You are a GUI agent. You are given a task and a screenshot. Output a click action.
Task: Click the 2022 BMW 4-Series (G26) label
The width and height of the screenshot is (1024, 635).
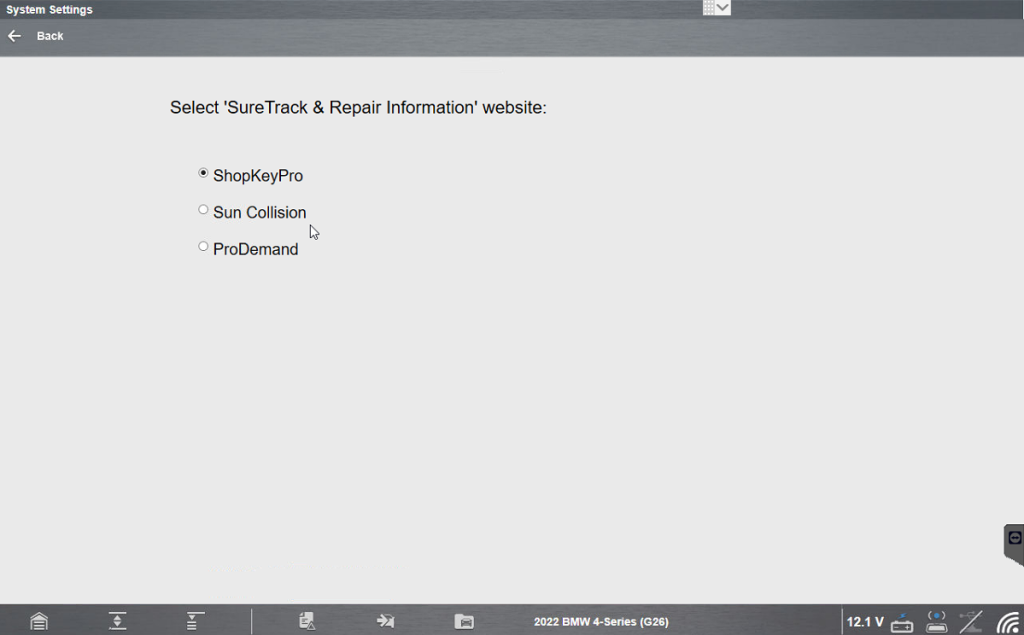pos(601,622)
